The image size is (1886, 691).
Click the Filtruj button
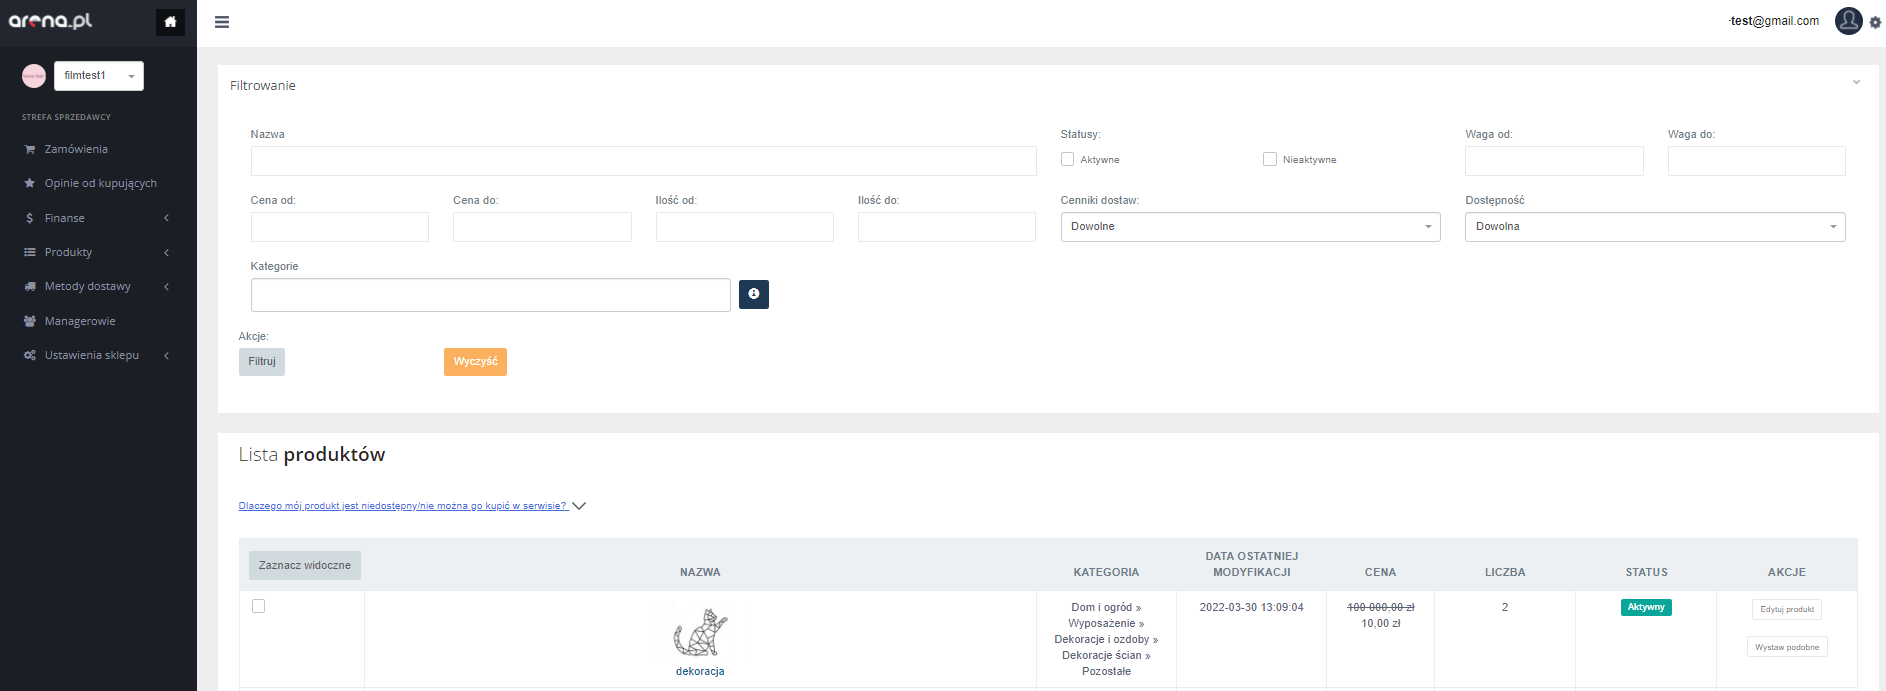262,362
